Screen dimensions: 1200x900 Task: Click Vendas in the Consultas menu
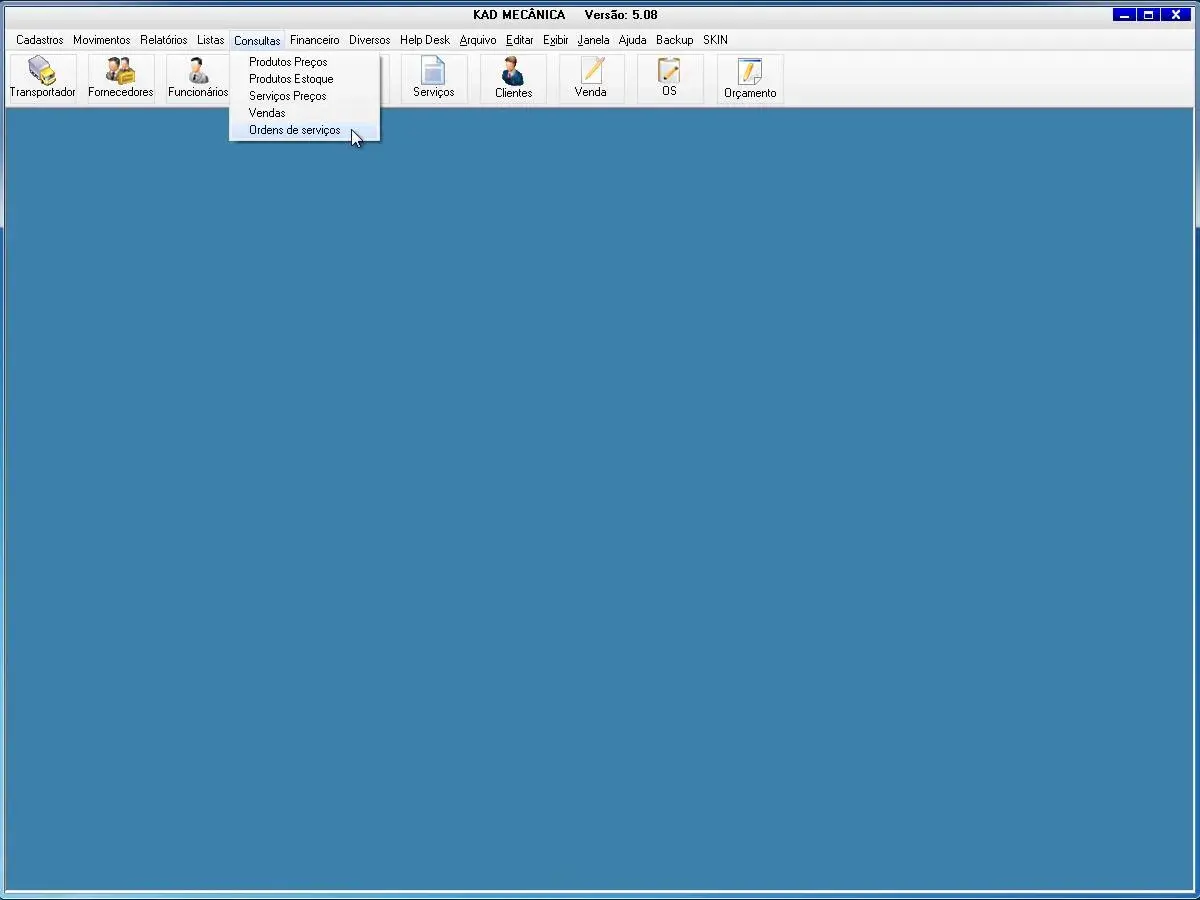(x=267, y=113)
